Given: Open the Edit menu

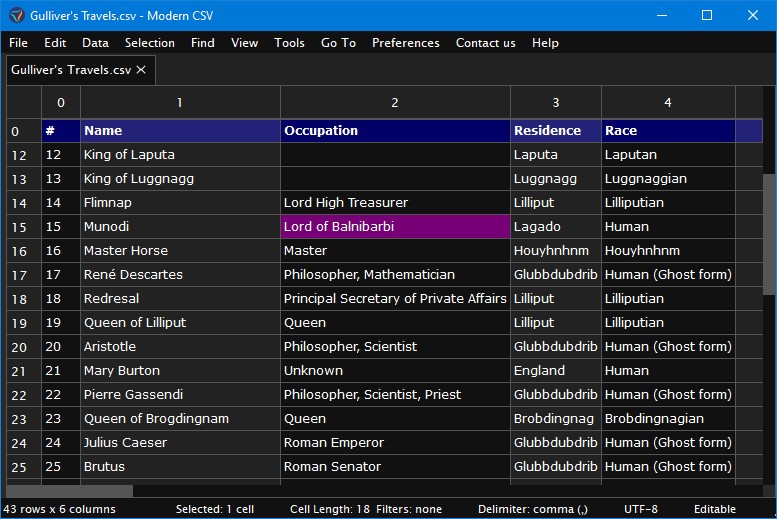Looking at the screenshot, I should click(x=55, y=43).
